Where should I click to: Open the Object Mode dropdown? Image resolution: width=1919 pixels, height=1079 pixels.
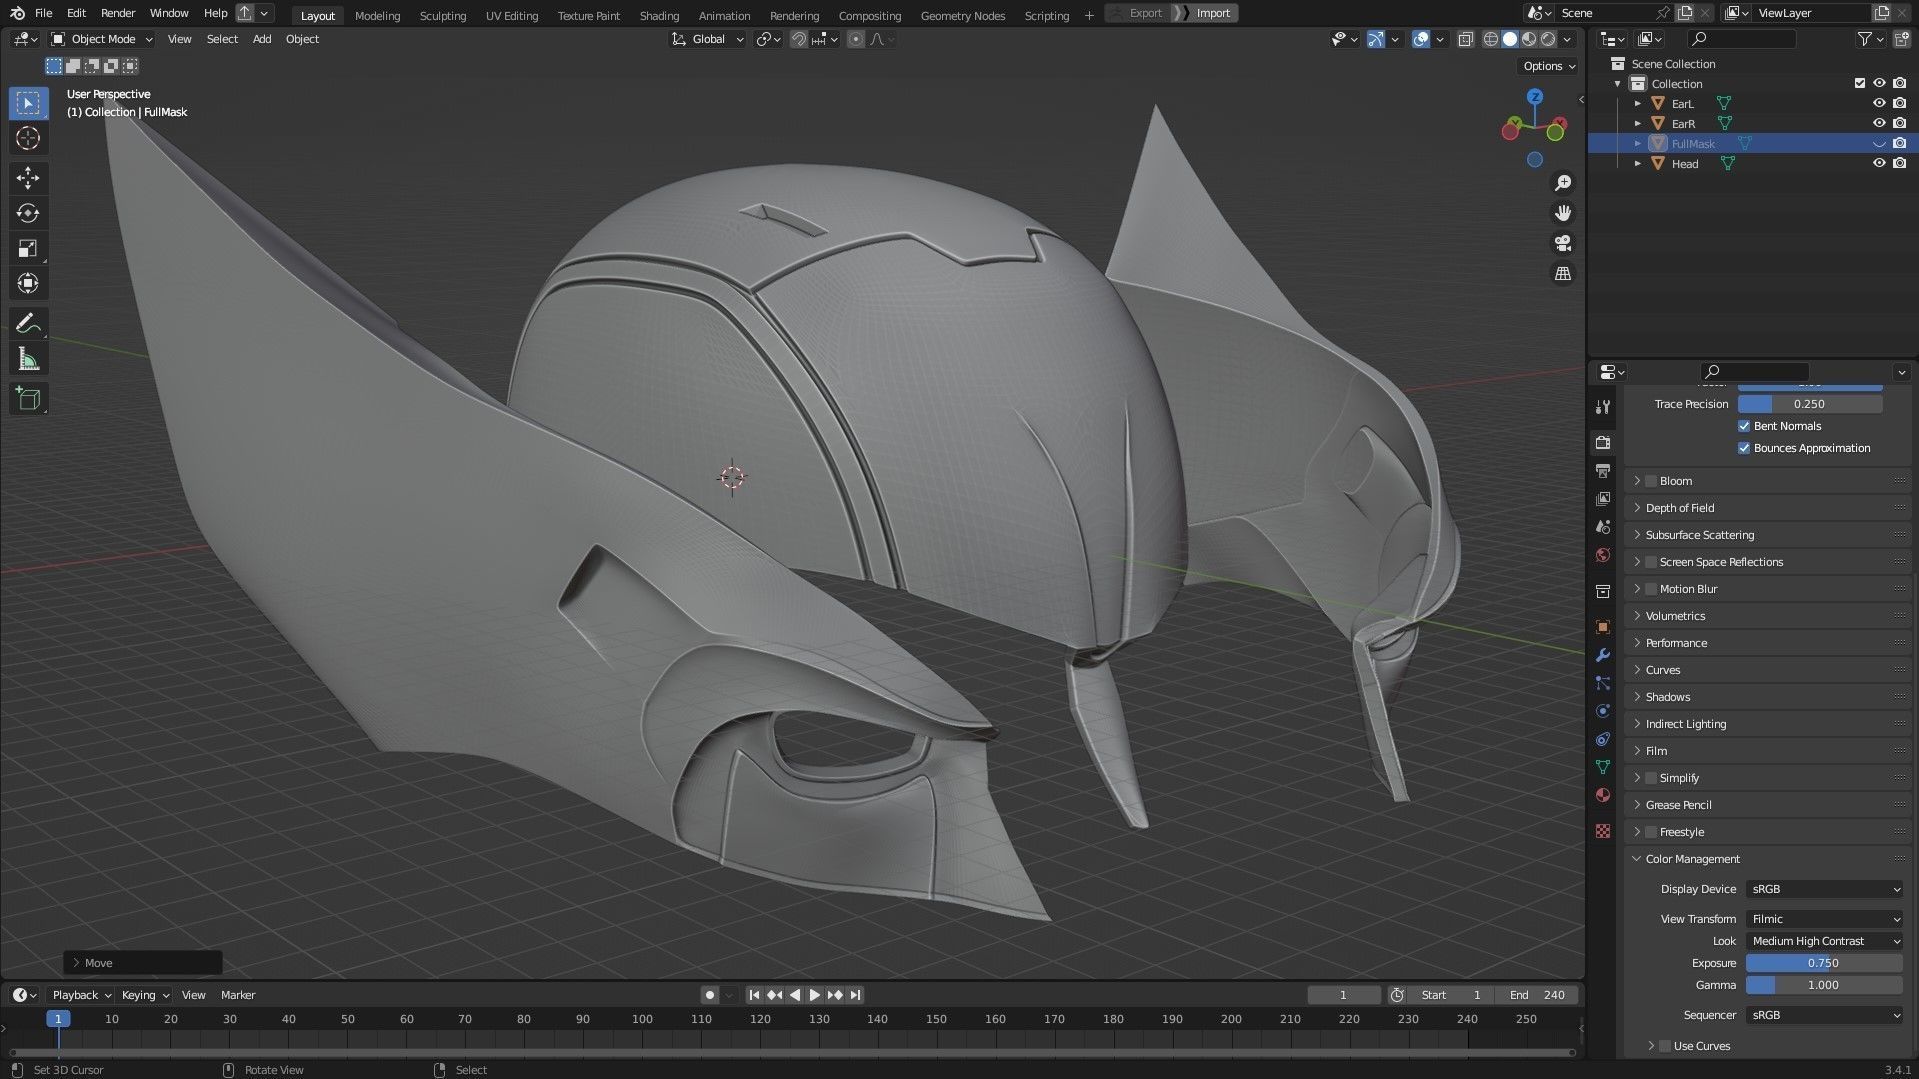(x=102, y=39)
